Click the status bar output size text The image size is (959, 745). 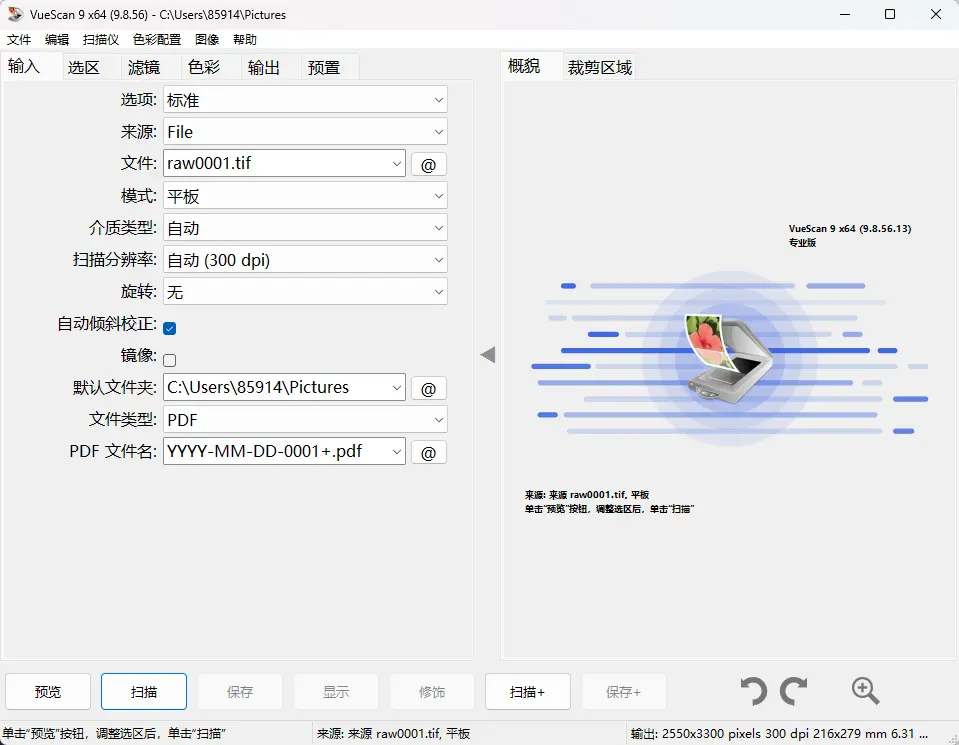pos(779,733)
